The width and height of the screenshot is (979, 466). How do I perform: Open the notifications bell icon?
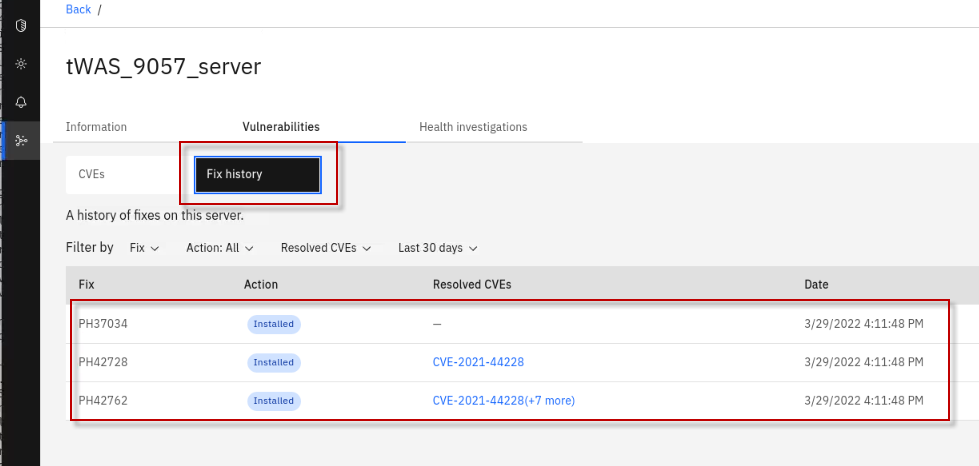(x=21, y=102)
